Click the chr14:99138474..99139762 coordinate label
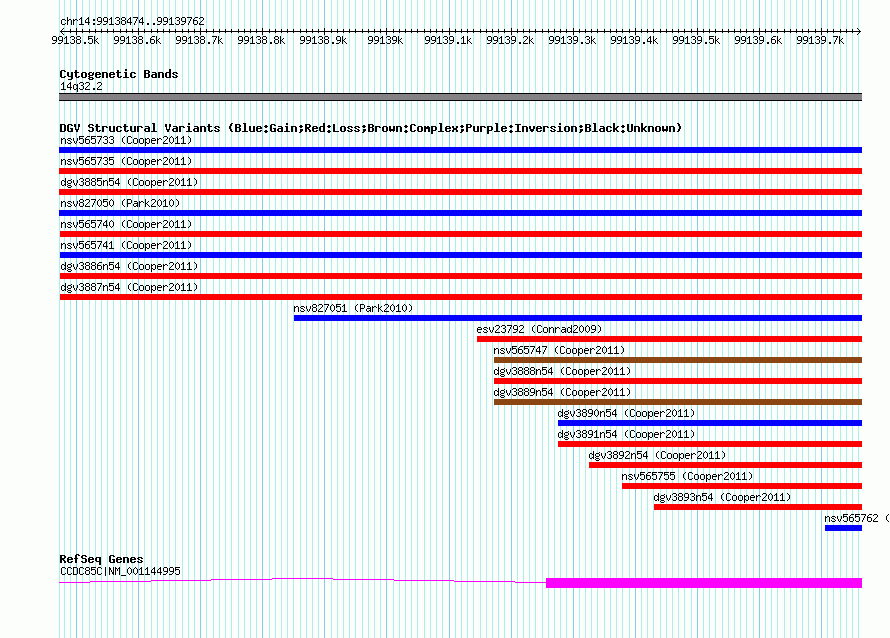 (132, 21)
